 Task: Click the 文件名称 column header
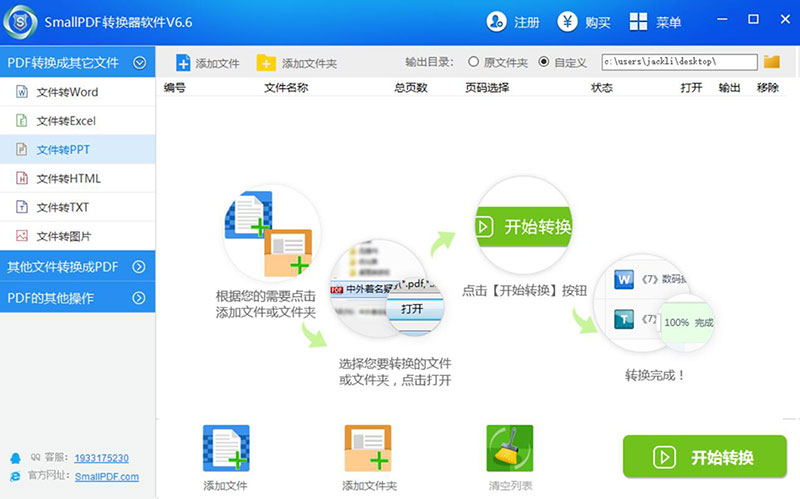click(x=286, y=88)
